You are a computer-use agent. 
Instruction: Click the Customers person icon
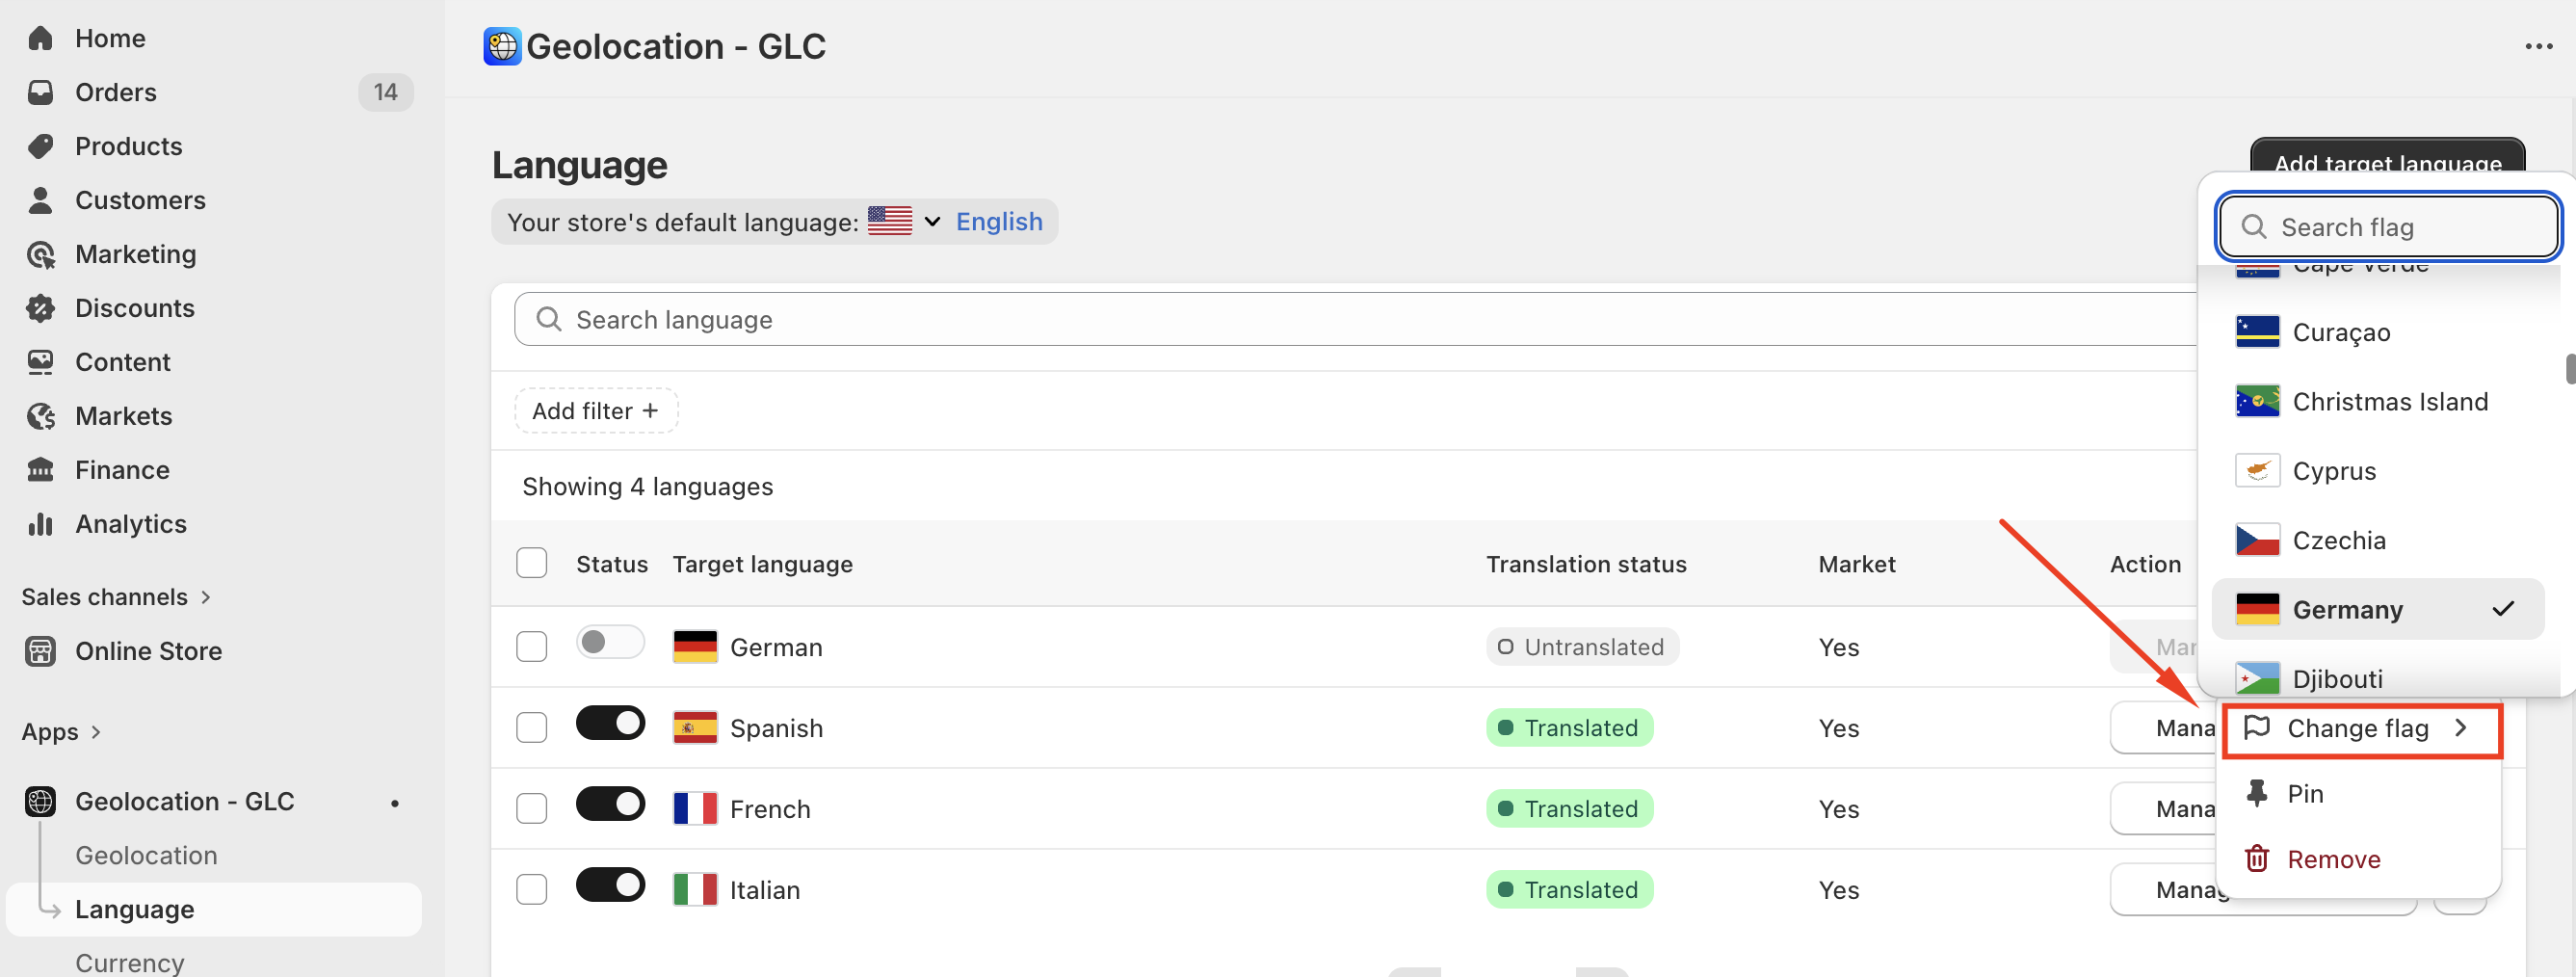pos(40,200)
